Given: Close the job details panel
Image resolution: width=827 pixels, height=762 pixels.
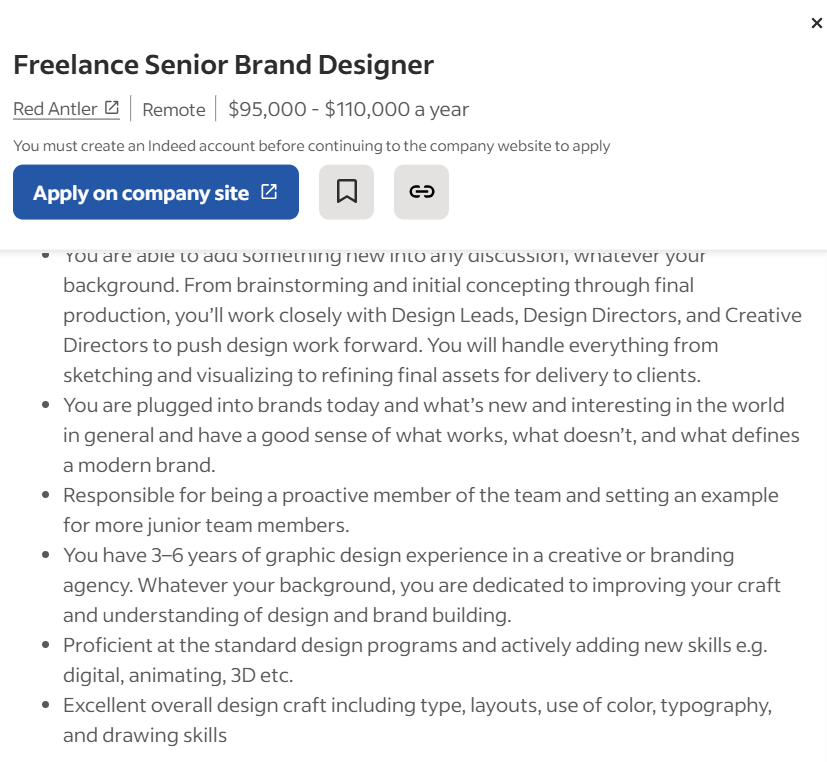Looking at the screenshot, I should (816, 23).
